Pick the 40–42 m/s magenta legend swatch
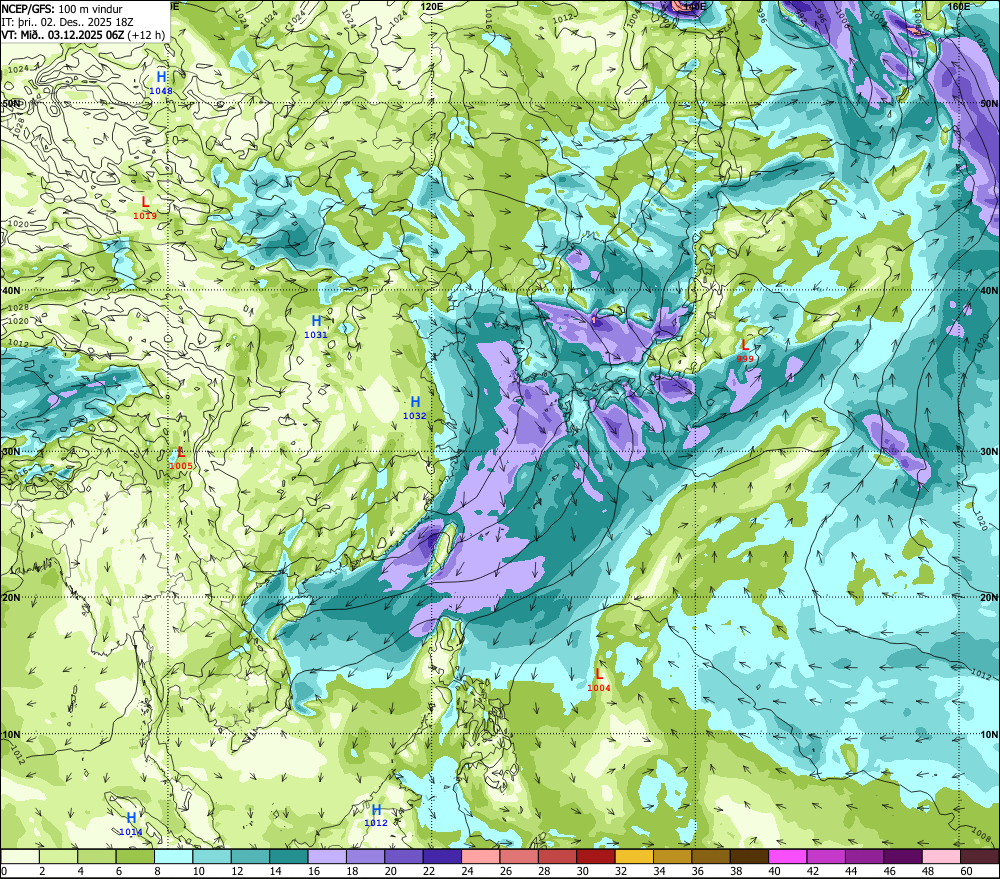Viewport: 1000px width, 879px height. tap(788, 857)
